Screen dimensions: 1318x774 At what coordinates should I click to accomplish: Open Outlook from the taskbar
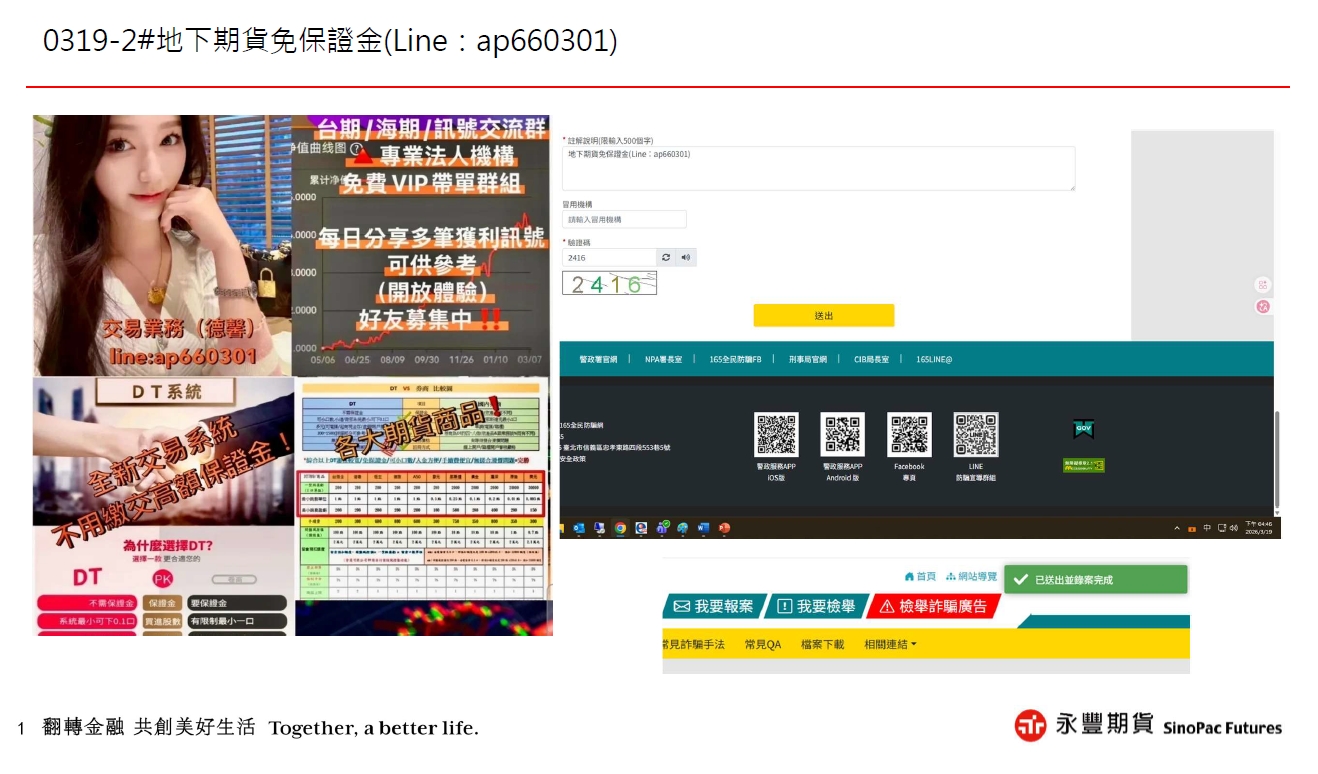(579, 528)
